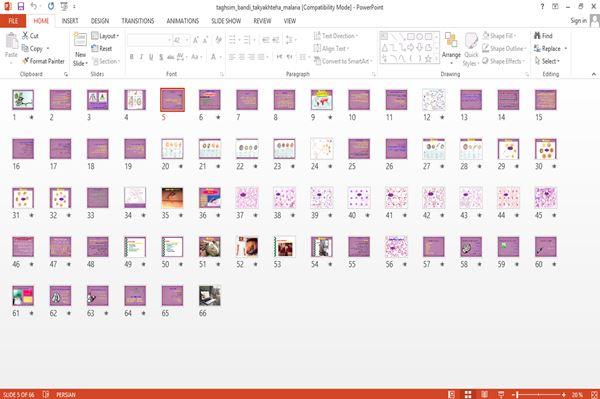Switch to Reading view in status bar

click(x=484, y=394)
